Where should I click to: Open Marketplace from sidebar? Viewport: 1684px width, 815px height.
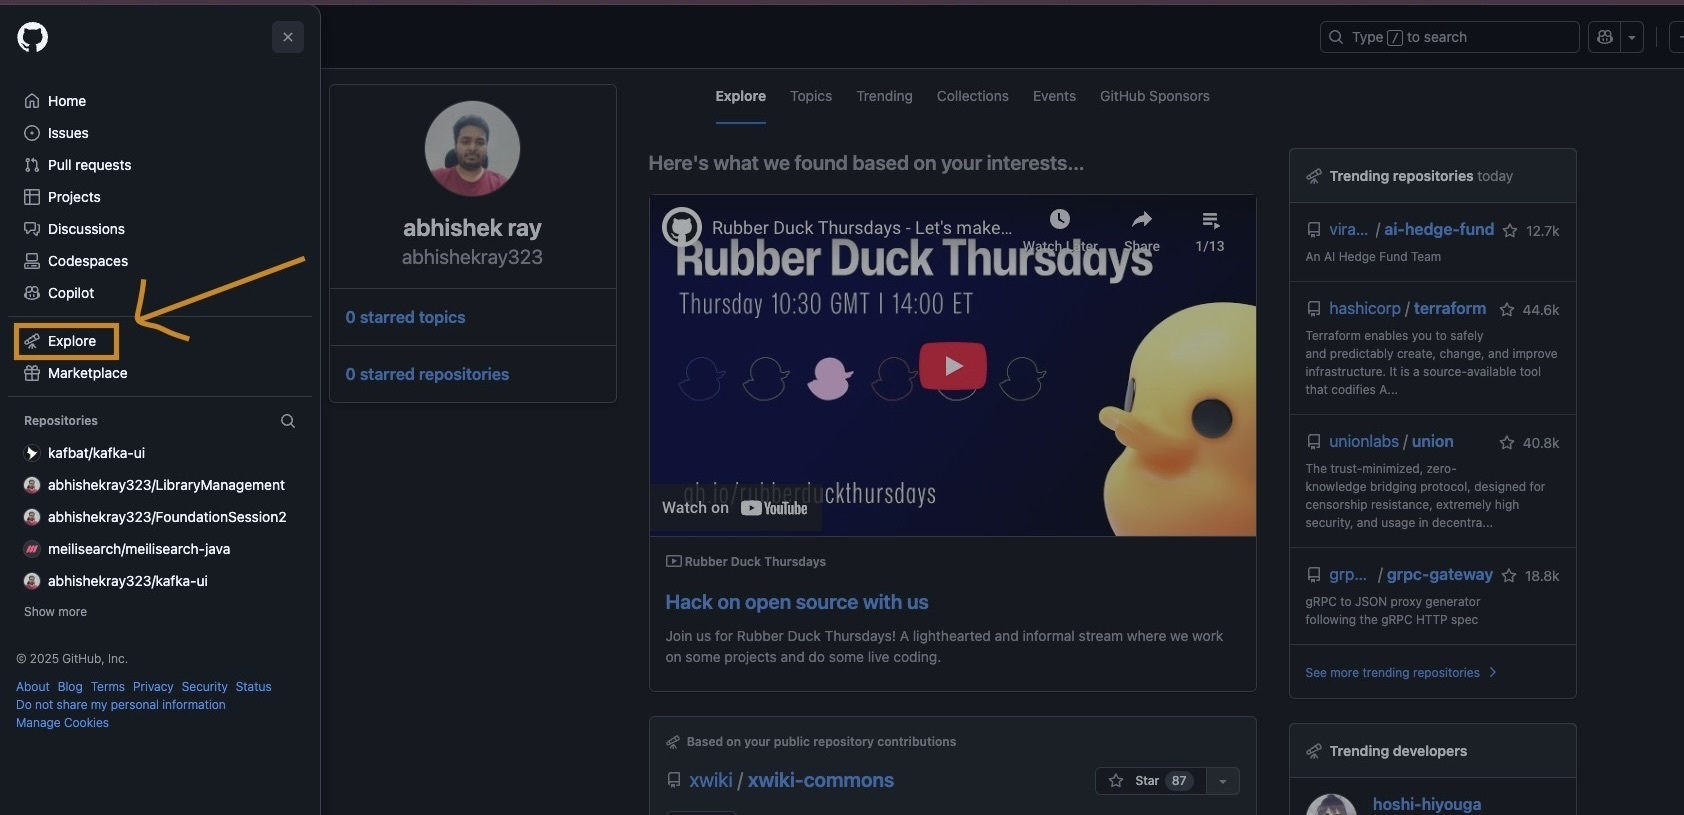click(87, 373)
